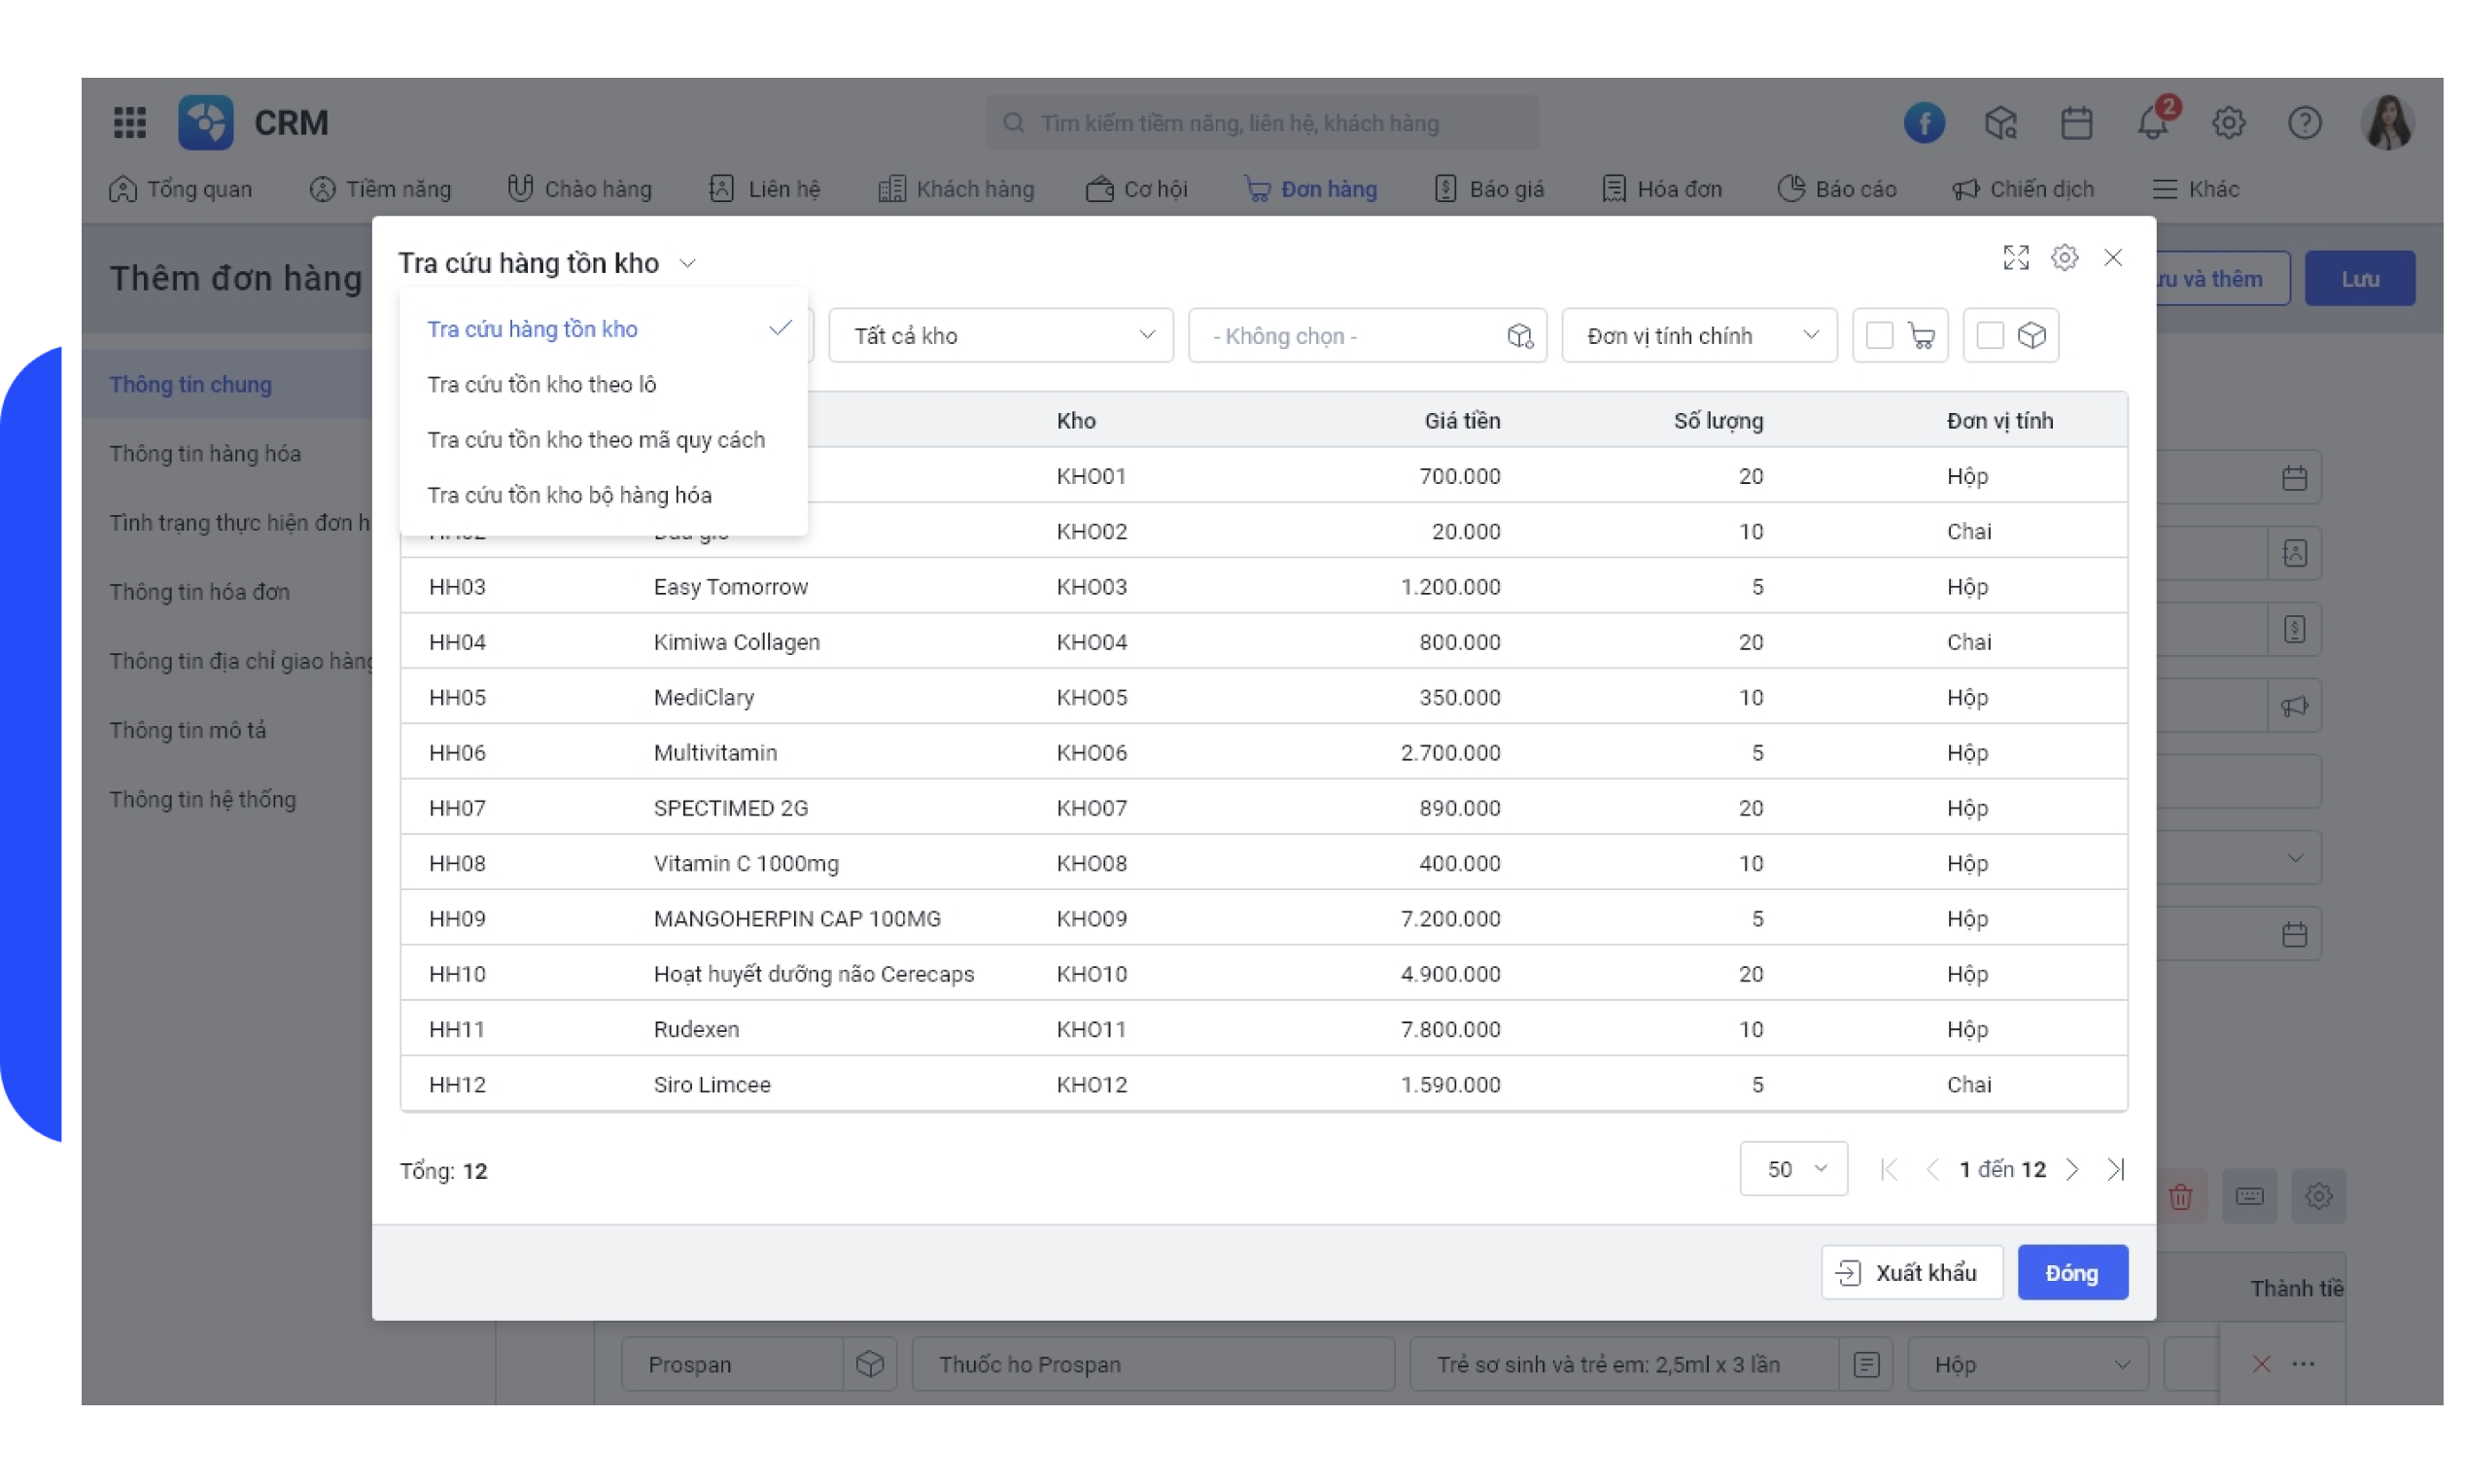
Task: Open the 50 rows per page dropdown
Action: point(1793,1169)
